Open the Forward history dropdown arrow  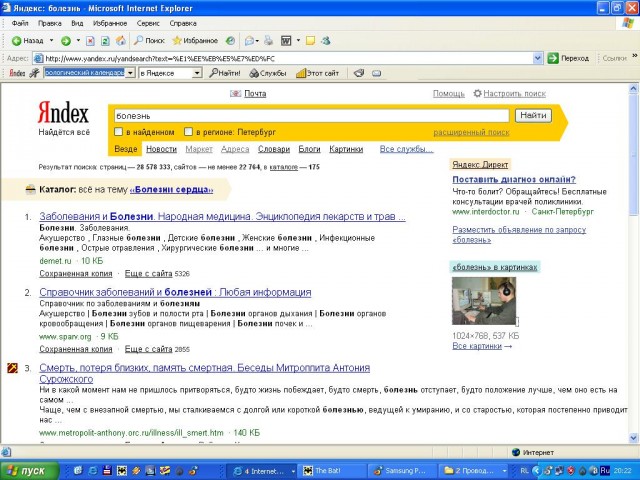78,40
